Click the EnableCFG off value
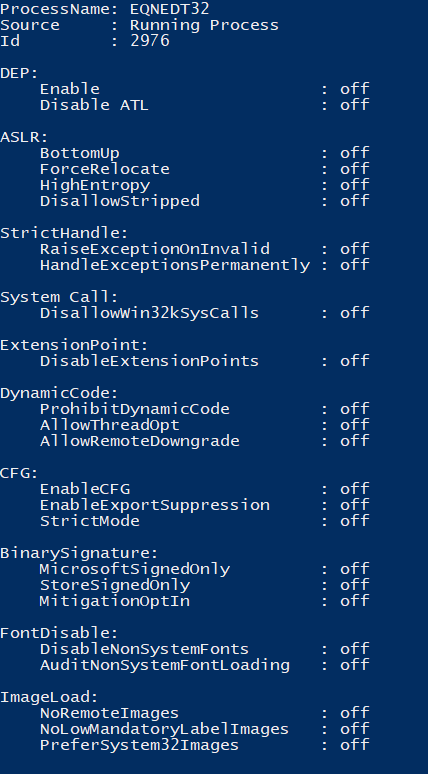Image resolution: width=428 pixels, height=774 pixels. pos(354,489)
